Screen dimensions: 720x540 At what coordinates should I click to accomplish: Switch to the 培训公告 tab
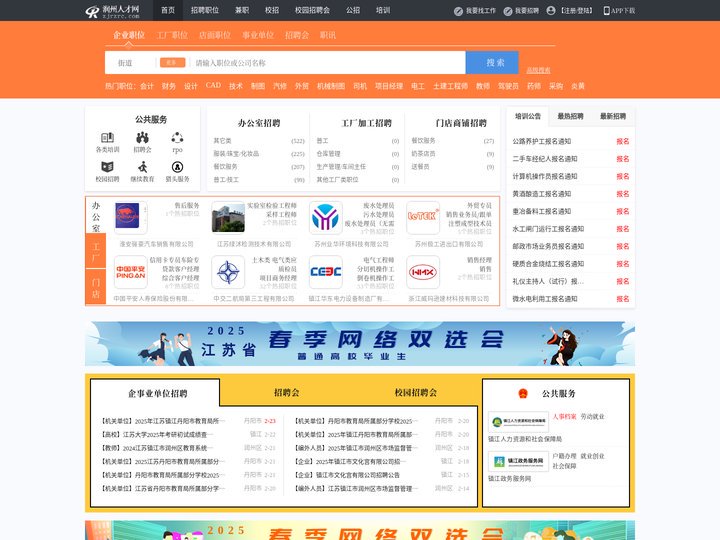pyautogui.click(x=528, y=116)
